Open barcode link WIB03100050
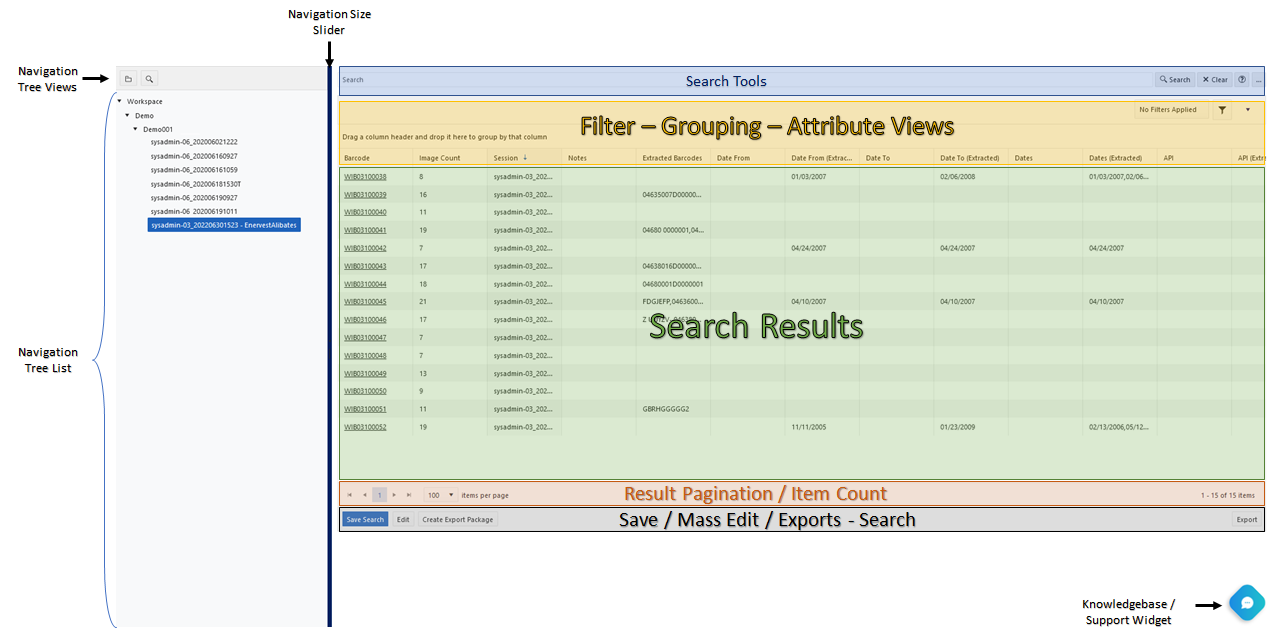 pos(365,391)
